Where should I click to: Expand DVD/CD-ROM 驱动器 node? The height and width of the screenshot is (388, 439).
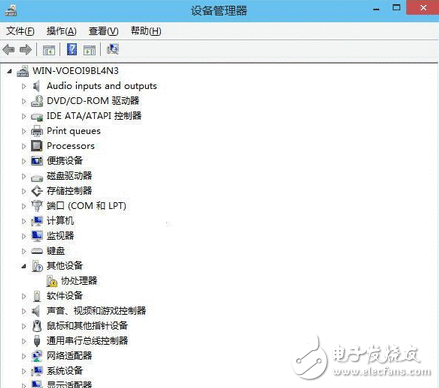tap(24, 101)
